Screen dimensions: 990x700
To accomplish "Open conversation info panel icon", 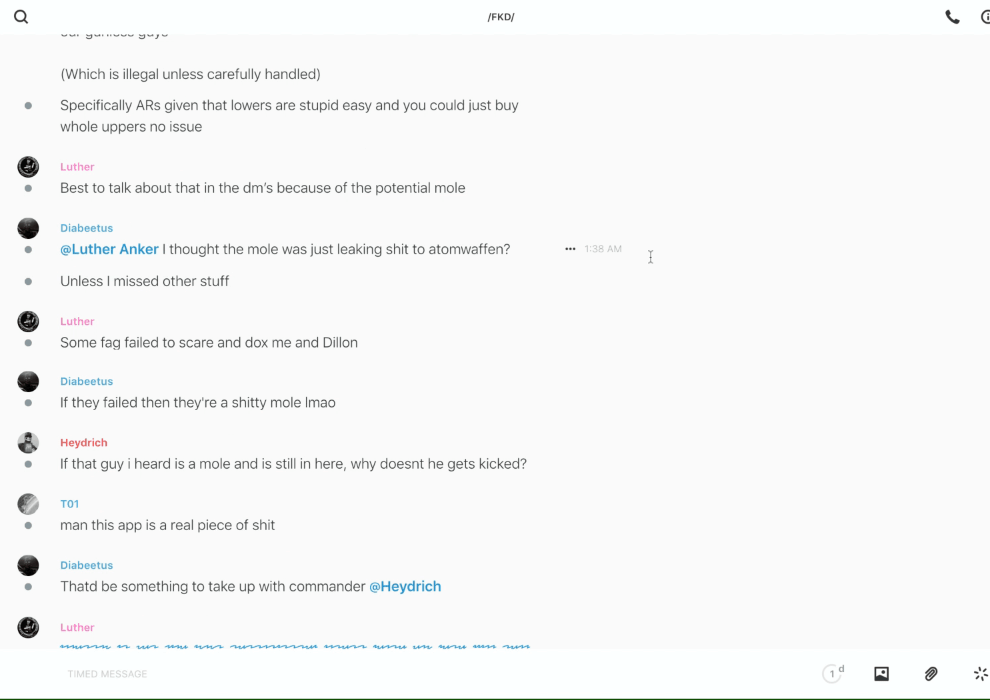I will pos(984,17).
